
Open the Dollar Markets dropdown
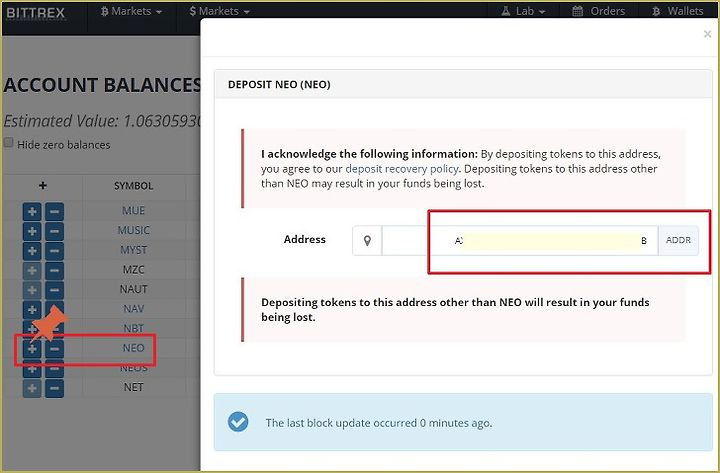[x=219, y=11]
